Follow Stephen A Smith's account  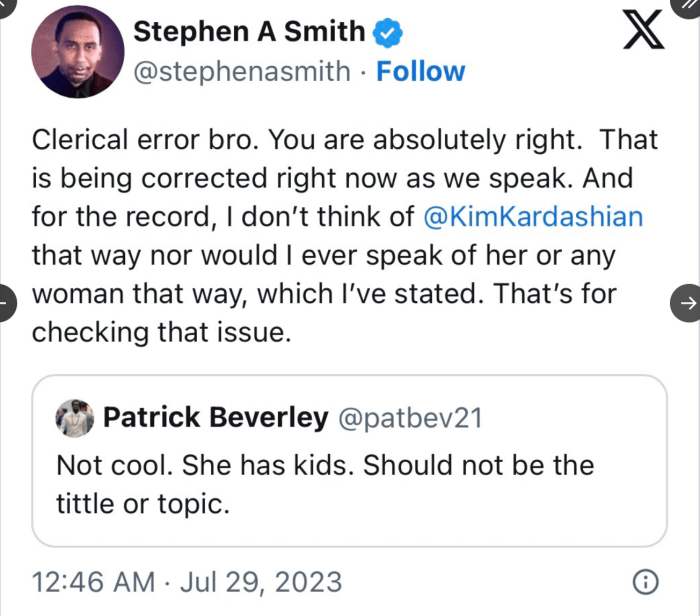point(420,72)
